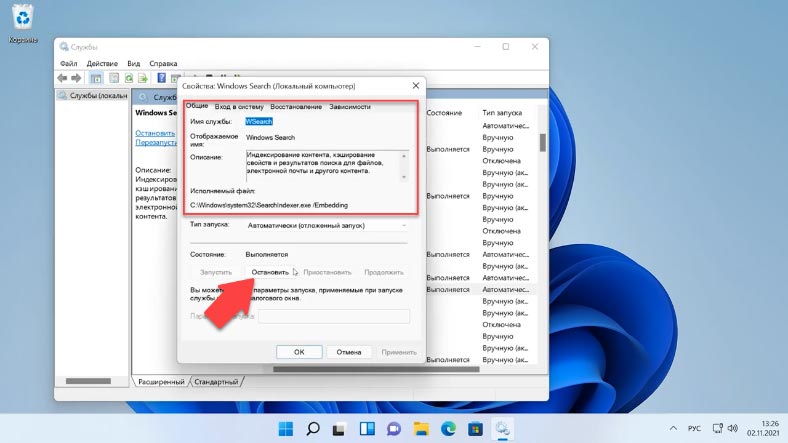Select Services (Local) node icon in tree
This screenshot has width=788, height=443.
coord(62,95)
